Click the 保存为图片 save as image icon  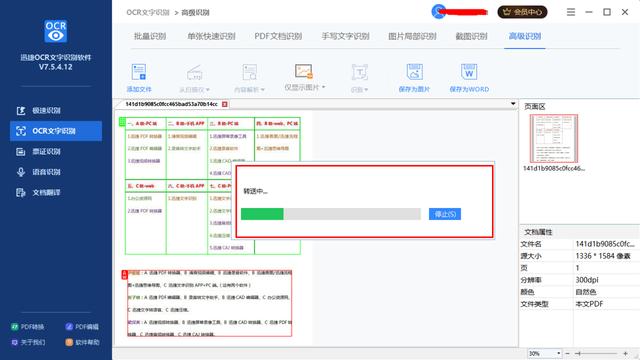point(414,78)
